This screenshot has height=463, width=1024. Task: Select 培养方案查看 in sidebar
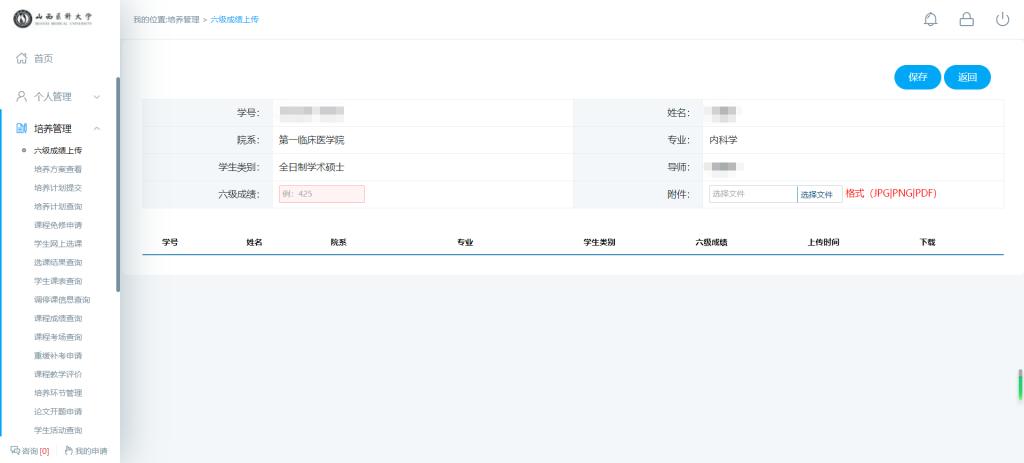[58, 169]
